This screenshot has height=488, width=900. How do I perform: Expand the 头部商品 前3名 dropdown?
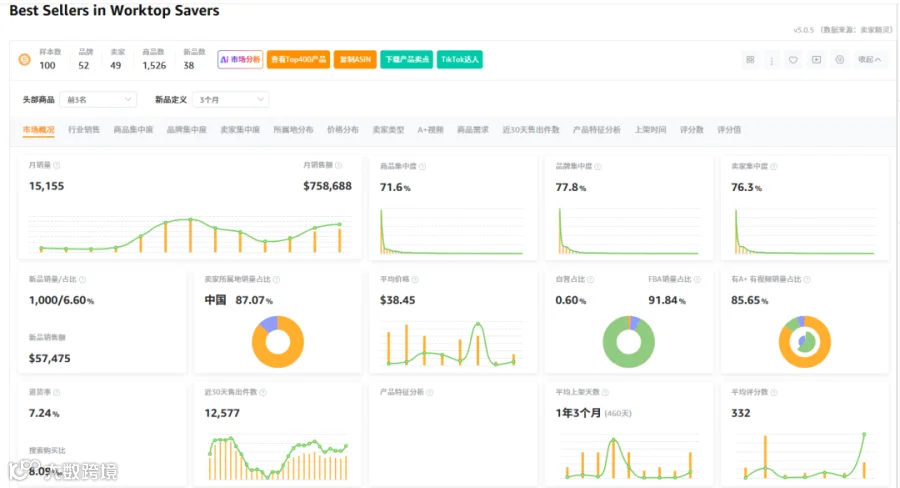coord(98,99)
